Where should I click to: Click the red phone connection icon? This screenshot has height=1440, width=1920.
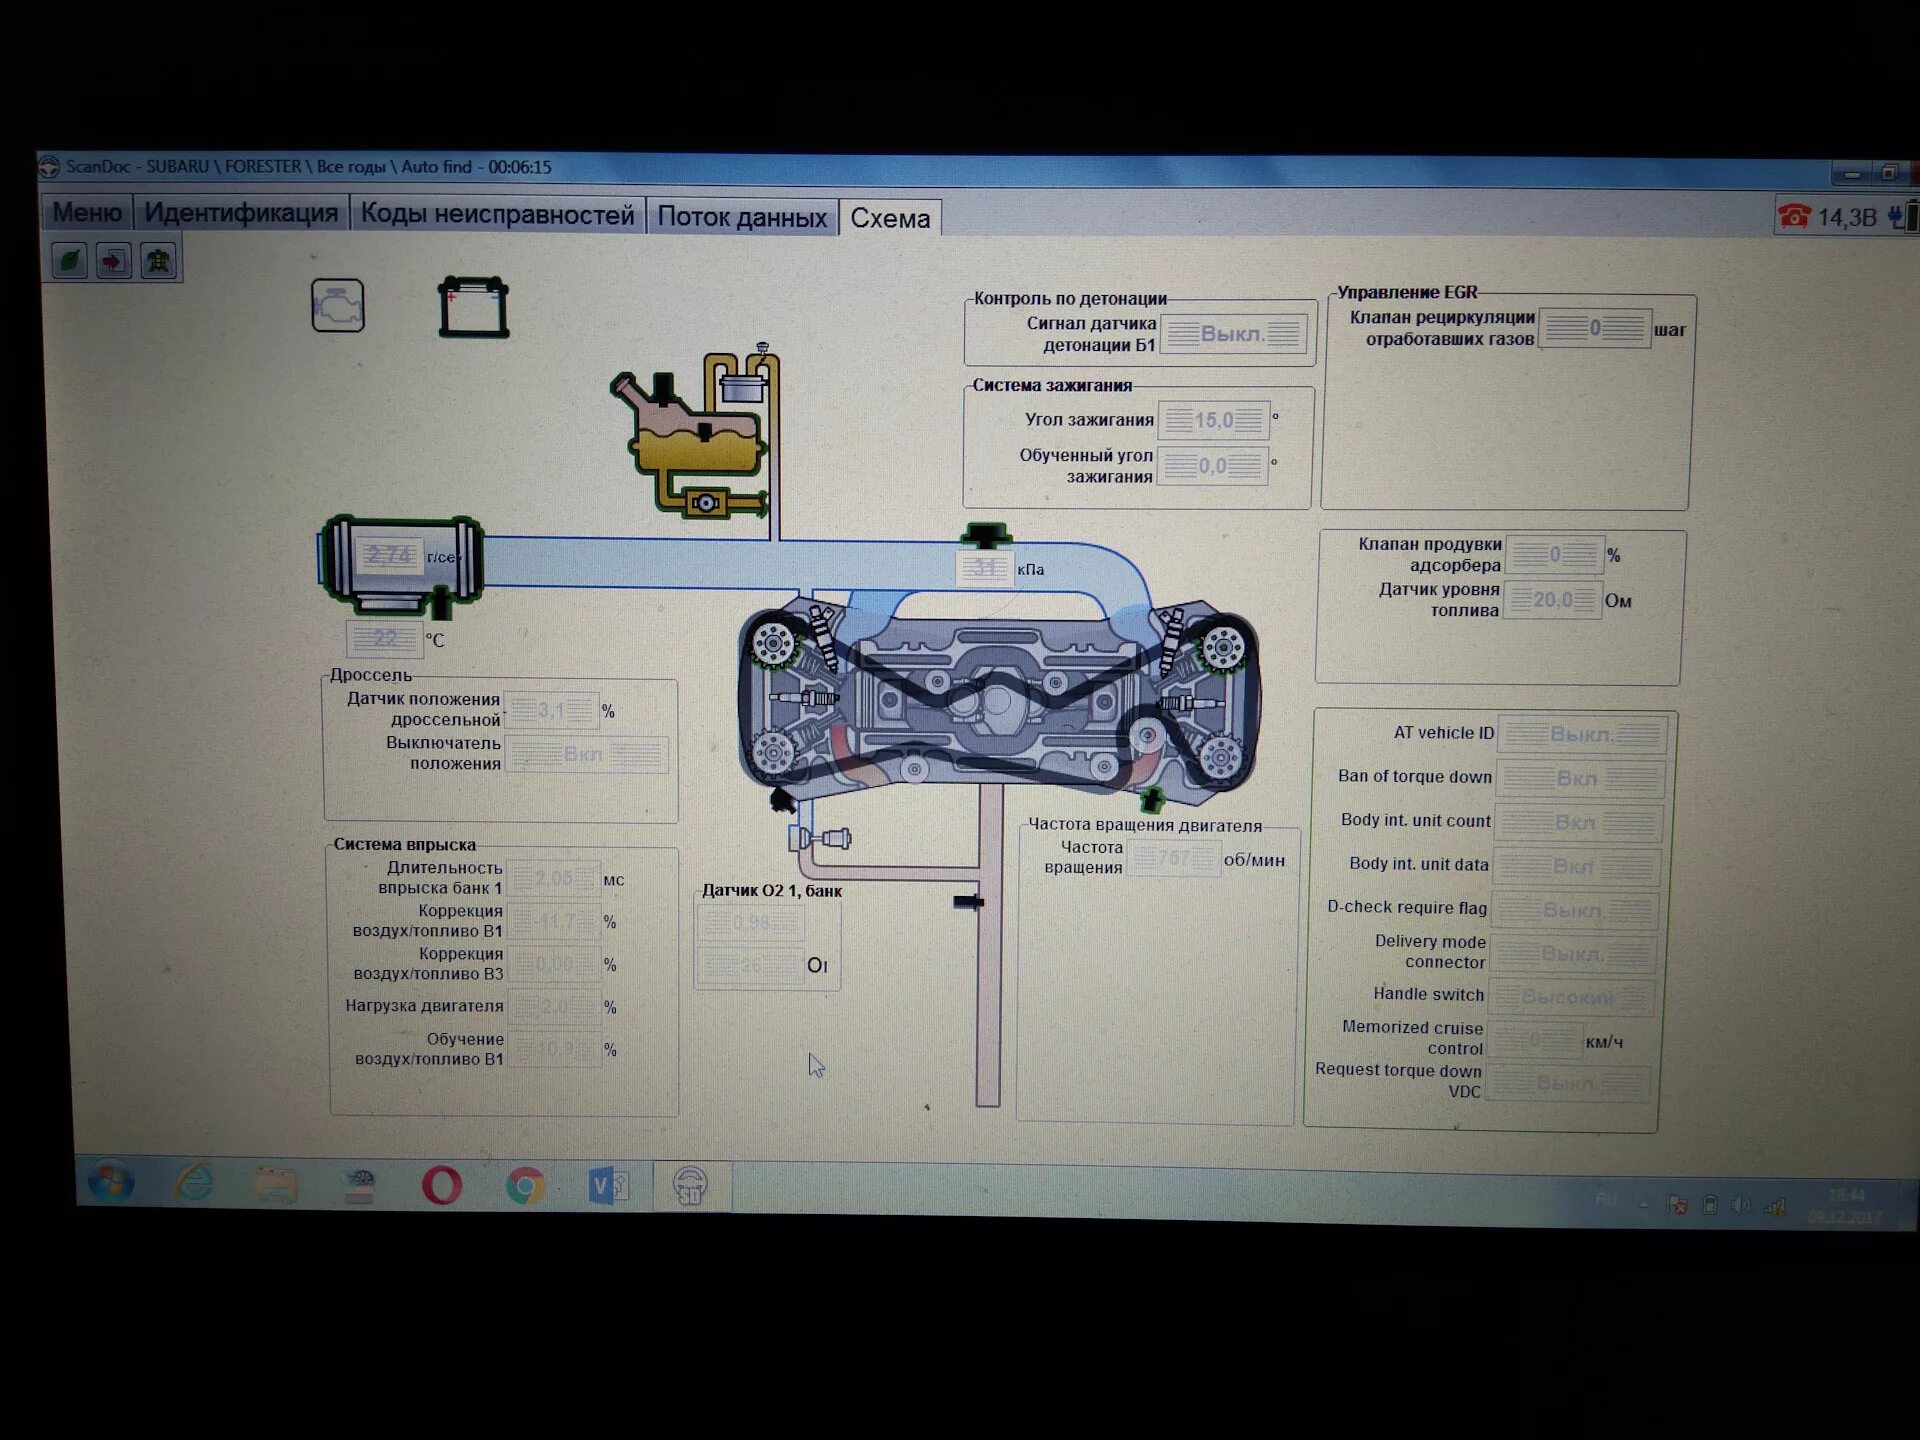click(x=1795, y=216)
